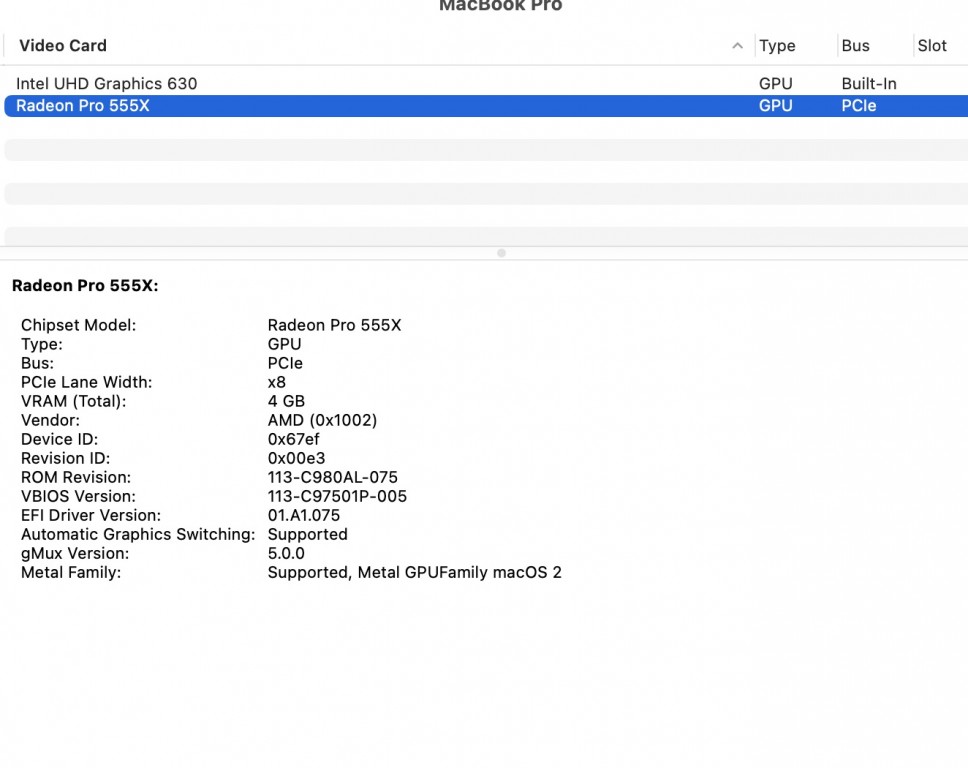Click the Built-In bus cell
Image resolution: width=968 pixels, height=768 pixels.
[869, 83]
